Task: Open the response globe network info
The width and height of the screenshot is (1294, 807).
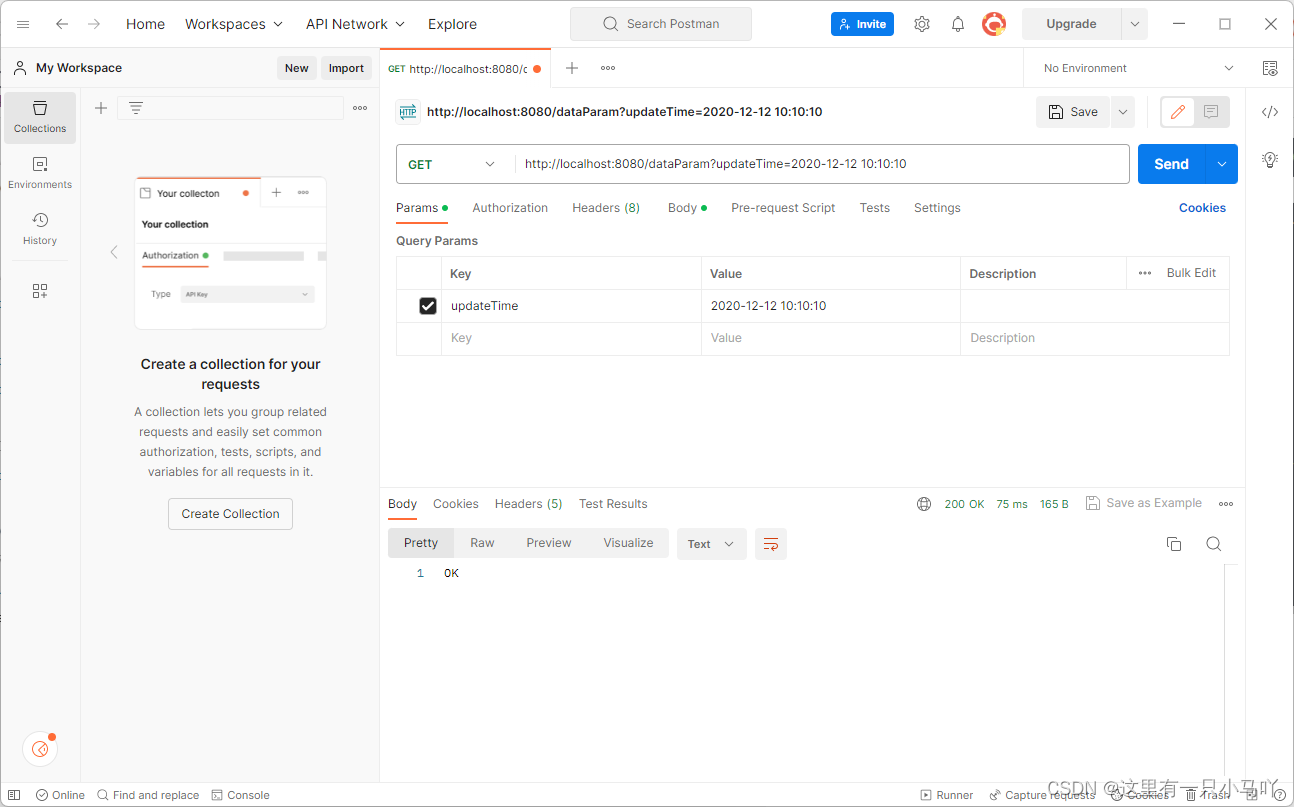Action: pos(924,504)
